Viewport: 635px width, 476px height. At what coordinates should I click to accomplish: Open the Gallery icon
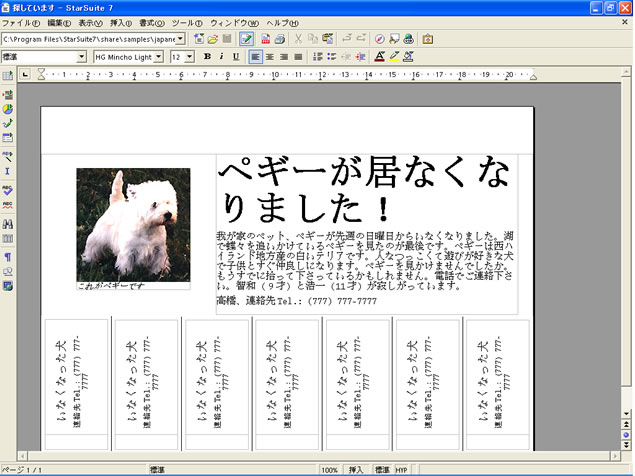tap(428, 39)
